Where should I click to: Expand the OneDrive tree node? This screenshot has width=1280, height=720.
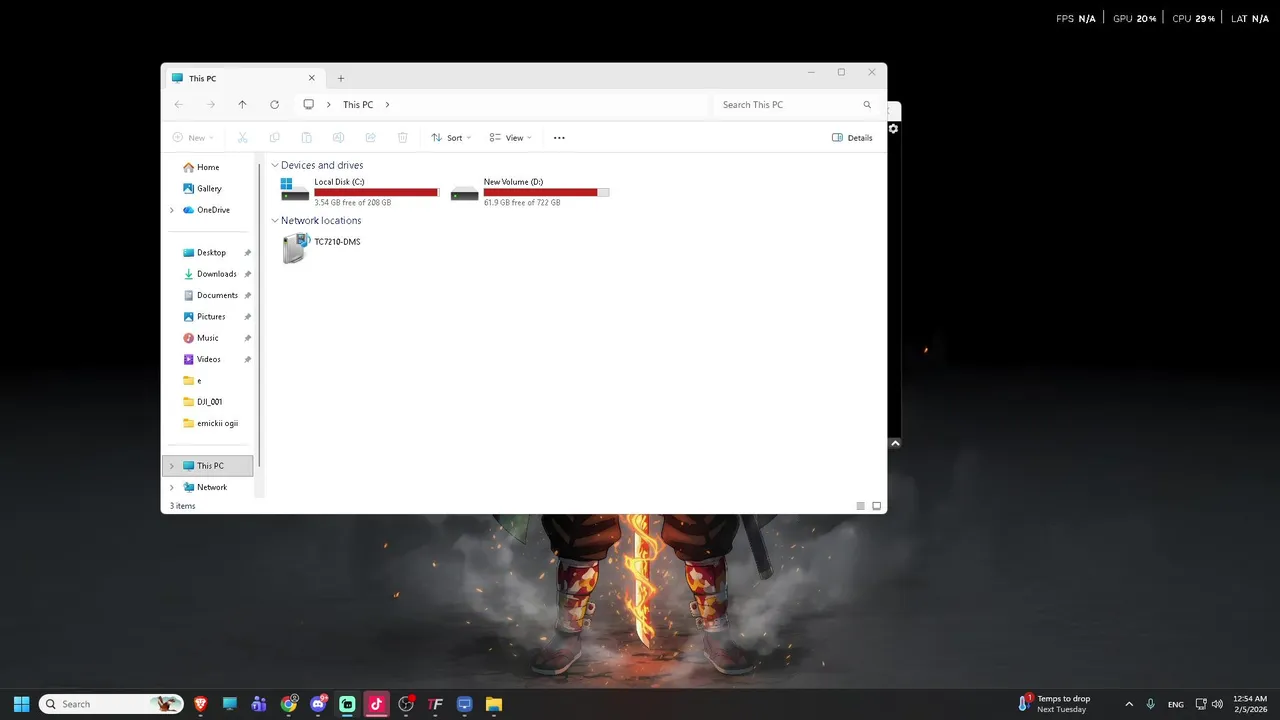(172, 210)
